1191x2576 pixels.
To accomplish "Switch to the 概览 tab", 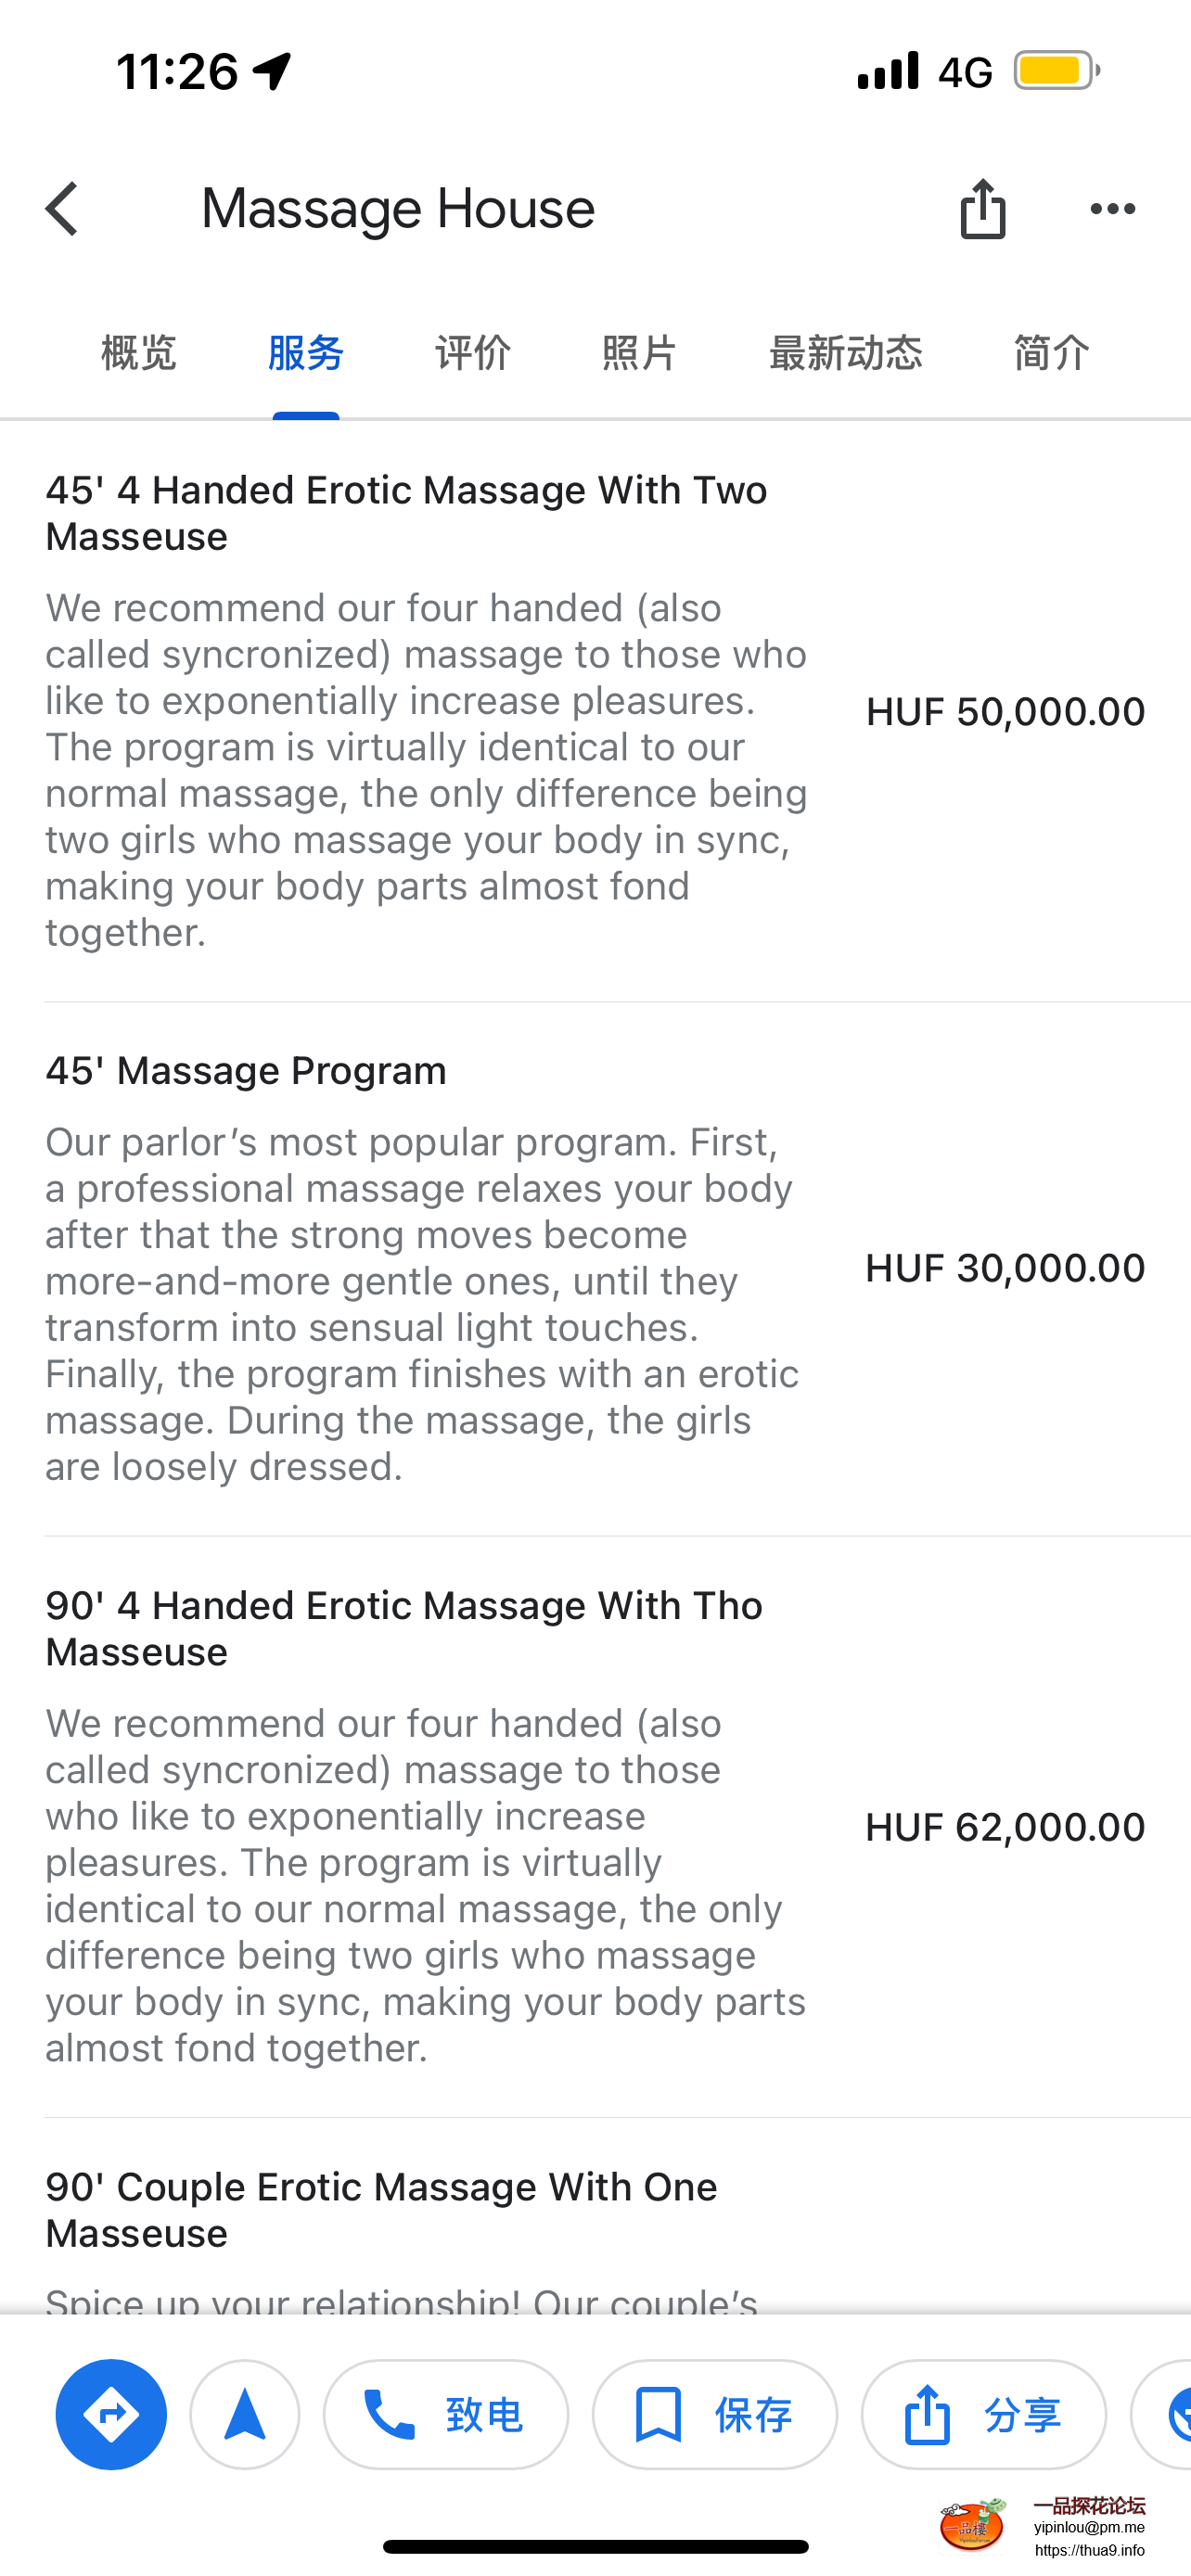I will pyautogui.click(x=139, y=353).
